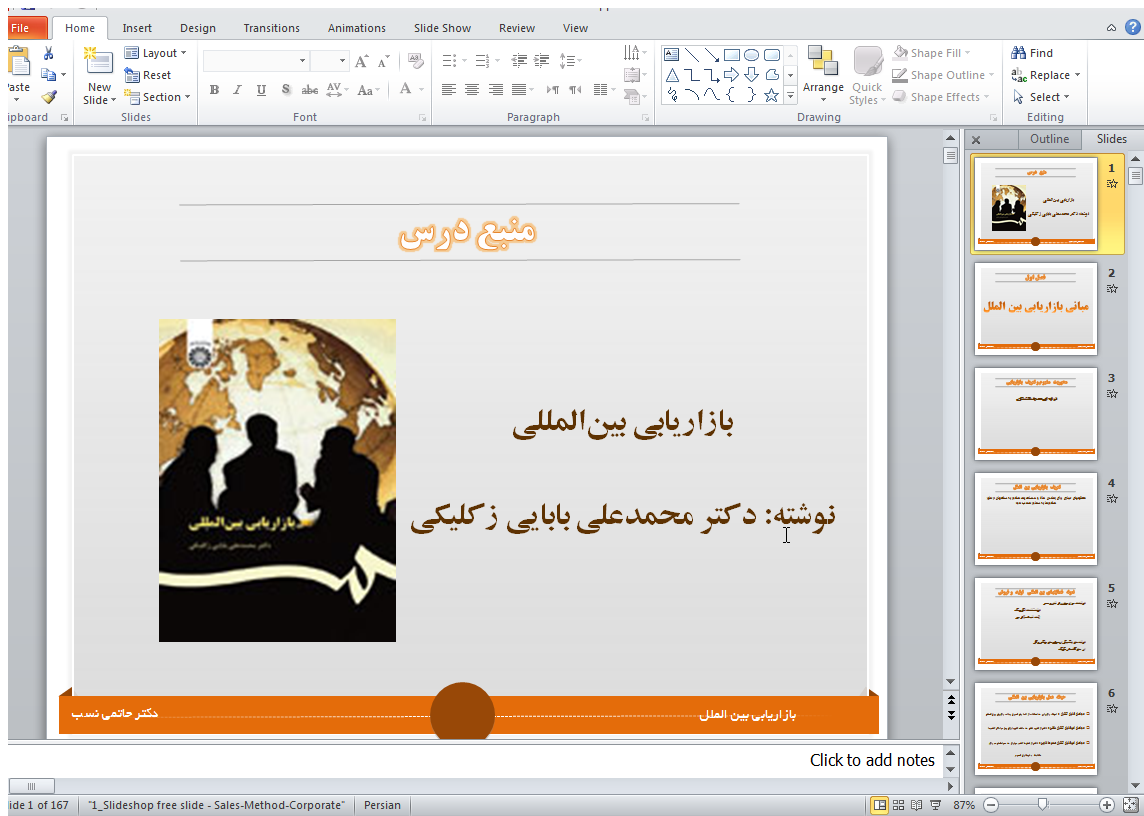Click the New Slide icon
Image resolution: width=1144 pixels, height=816 pixels.
point(98,61)
